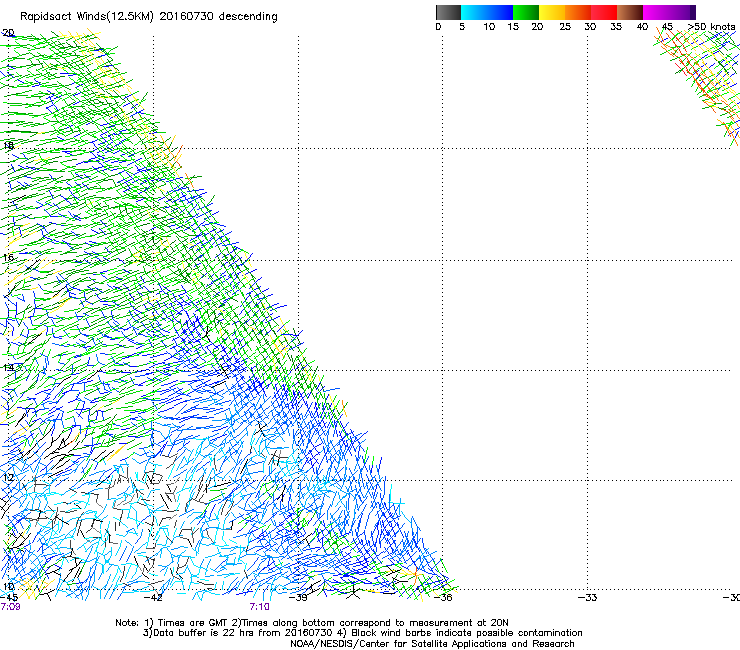The image size is (740, 650).
Task: Click the longitude label '-42' on bottom axis
Action: click(x=153, y=598)
